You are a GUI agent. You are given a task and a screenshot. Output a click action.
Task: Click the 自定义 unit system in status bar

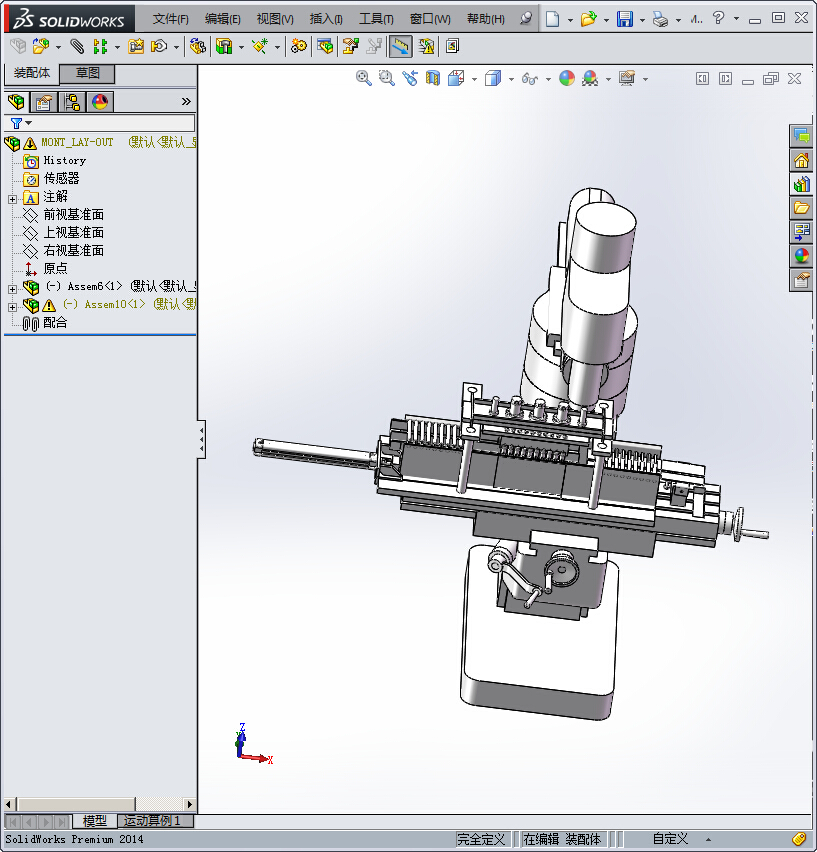coord(670,839)
